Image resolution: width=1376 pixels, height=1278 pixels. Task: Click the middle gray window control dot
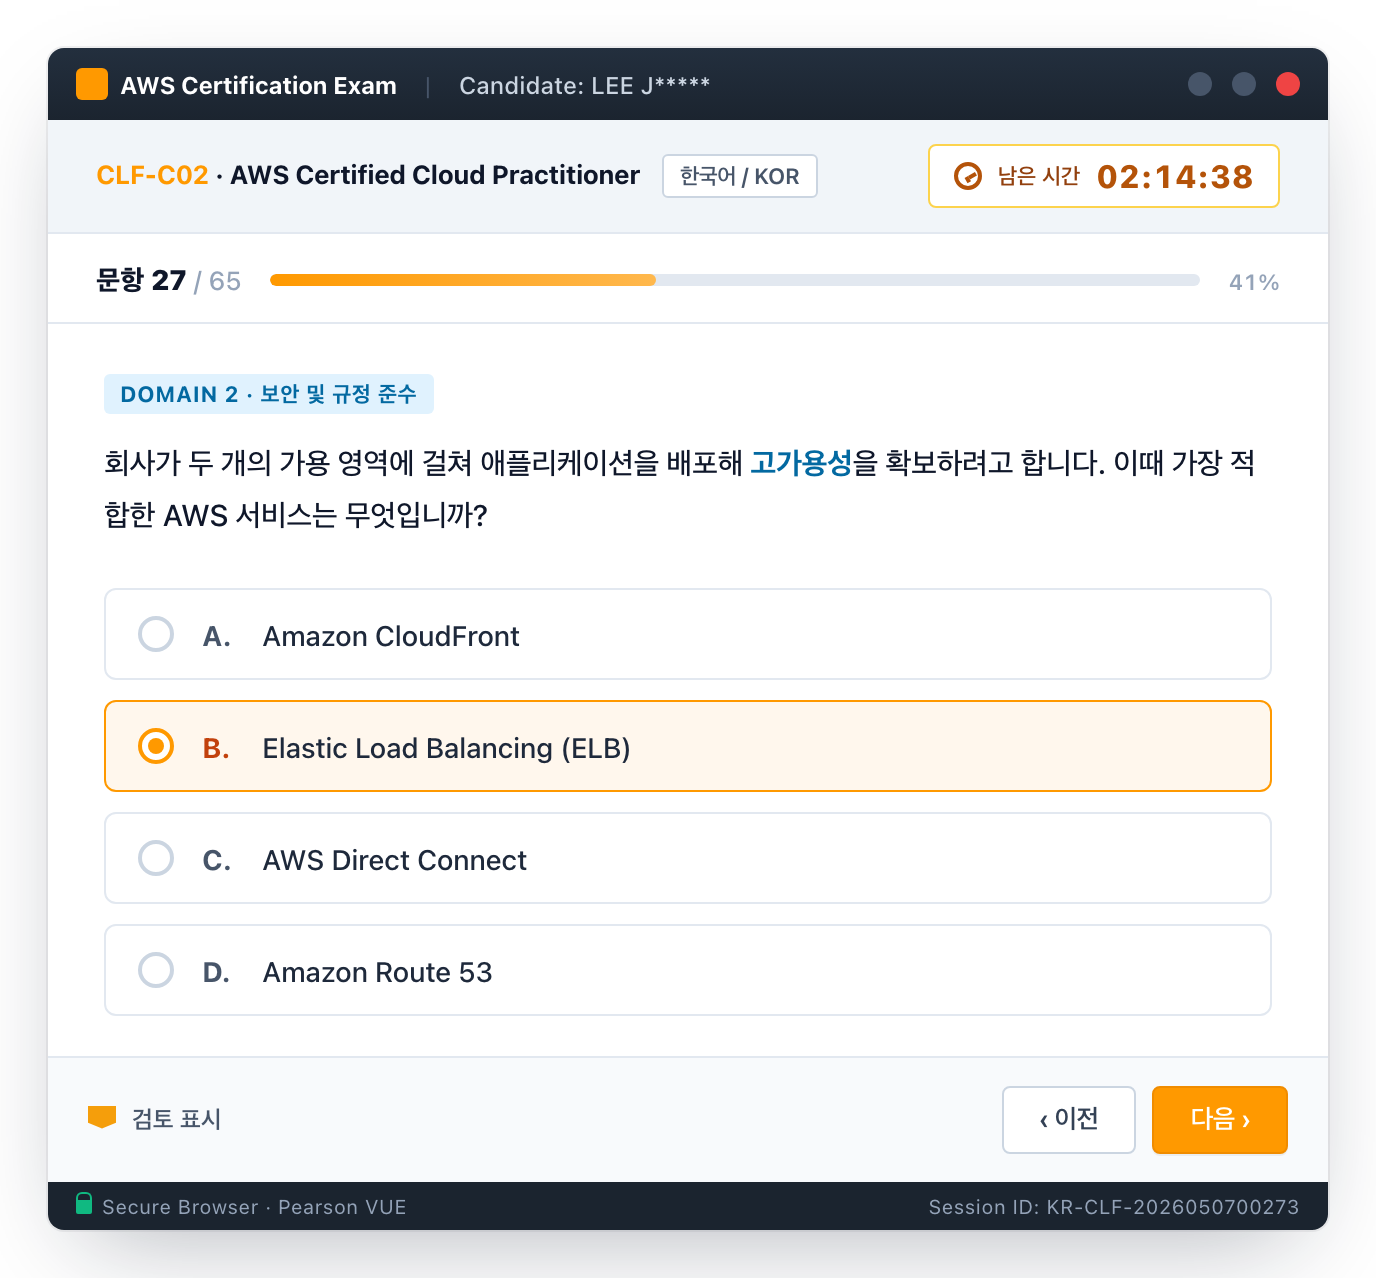1244,84
